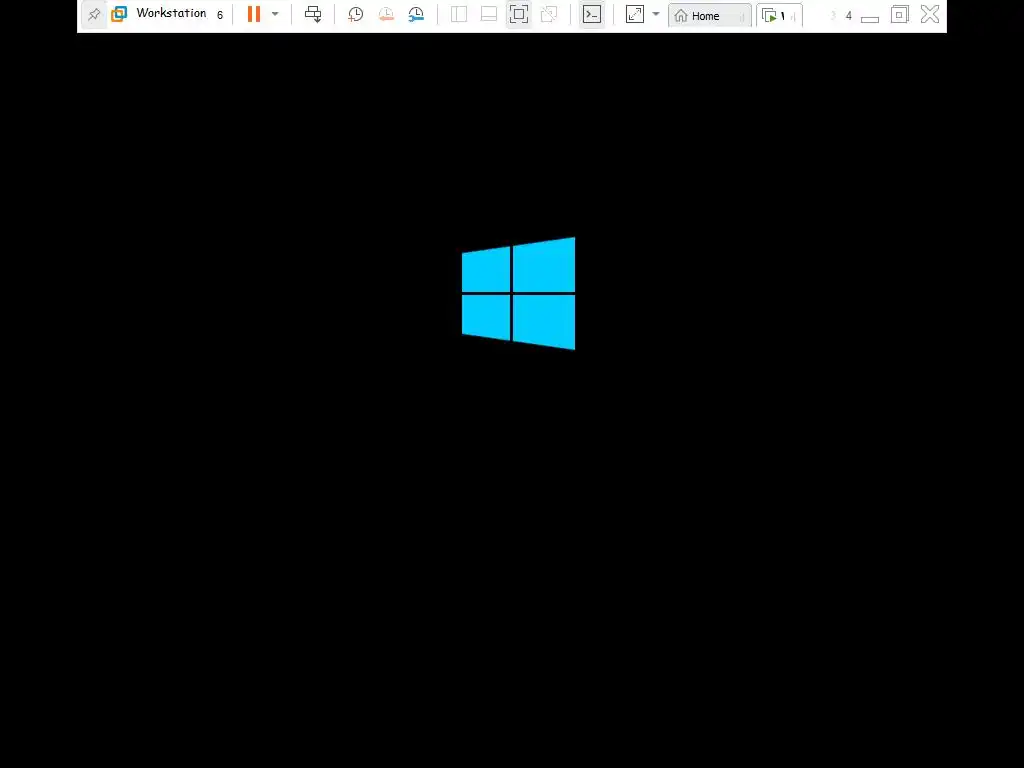1024x768 pixels.
Task: Toggle the thumbnail bar view
Action: tap(488, 14)
